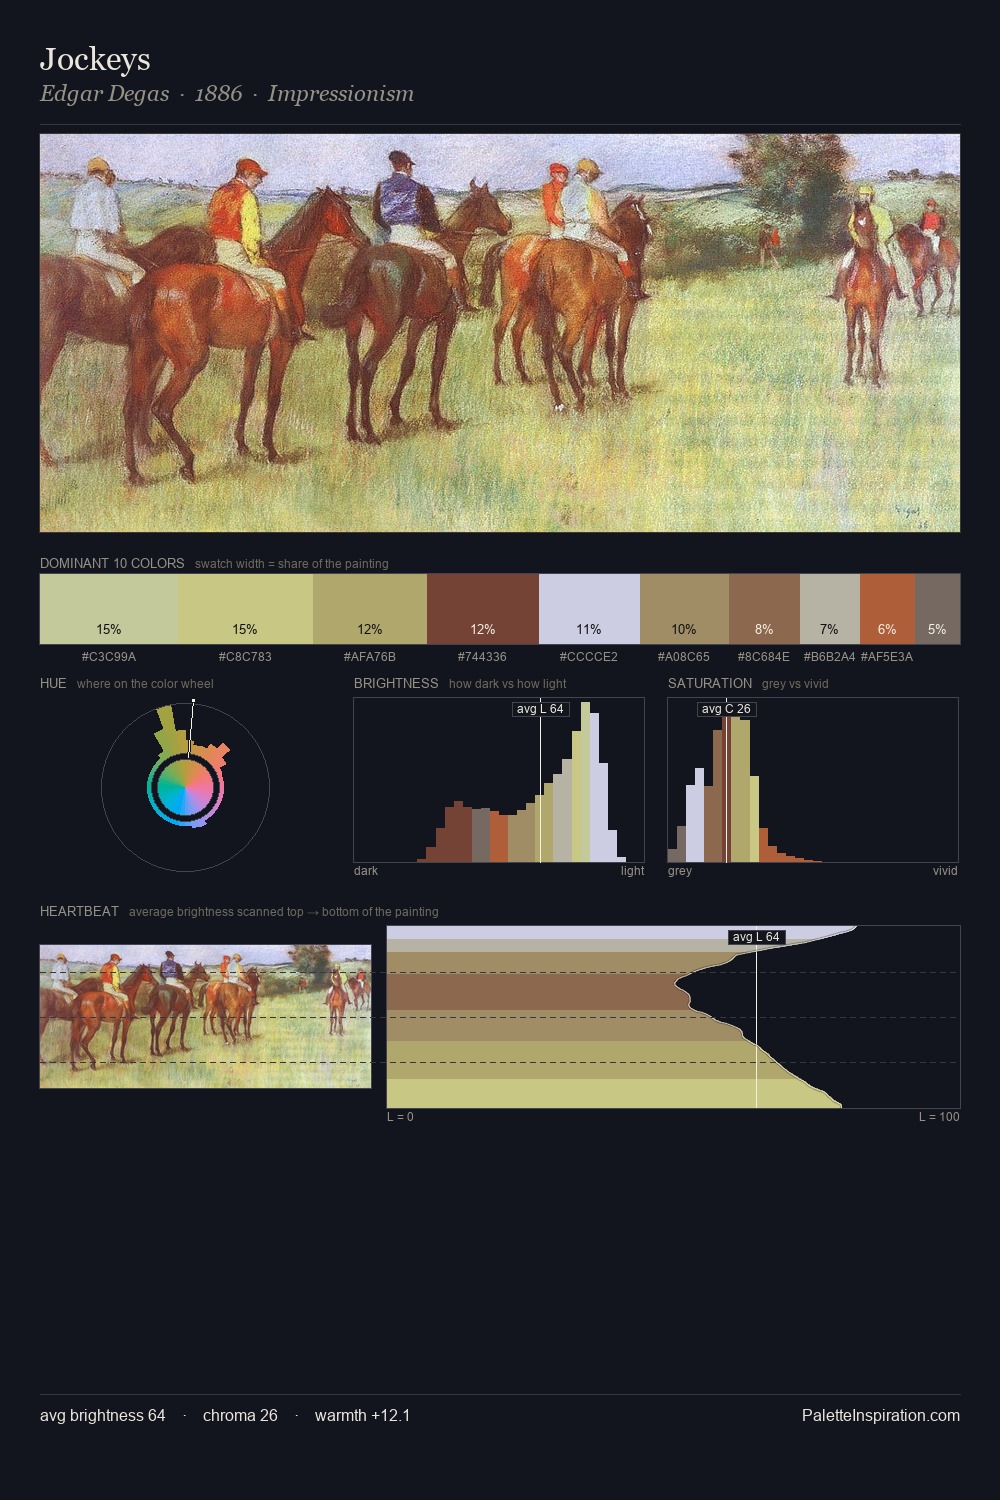Click "avg L 64" label in heartbeat chart
Screen dimensions: 1000x1500
[x=756, y=937]
